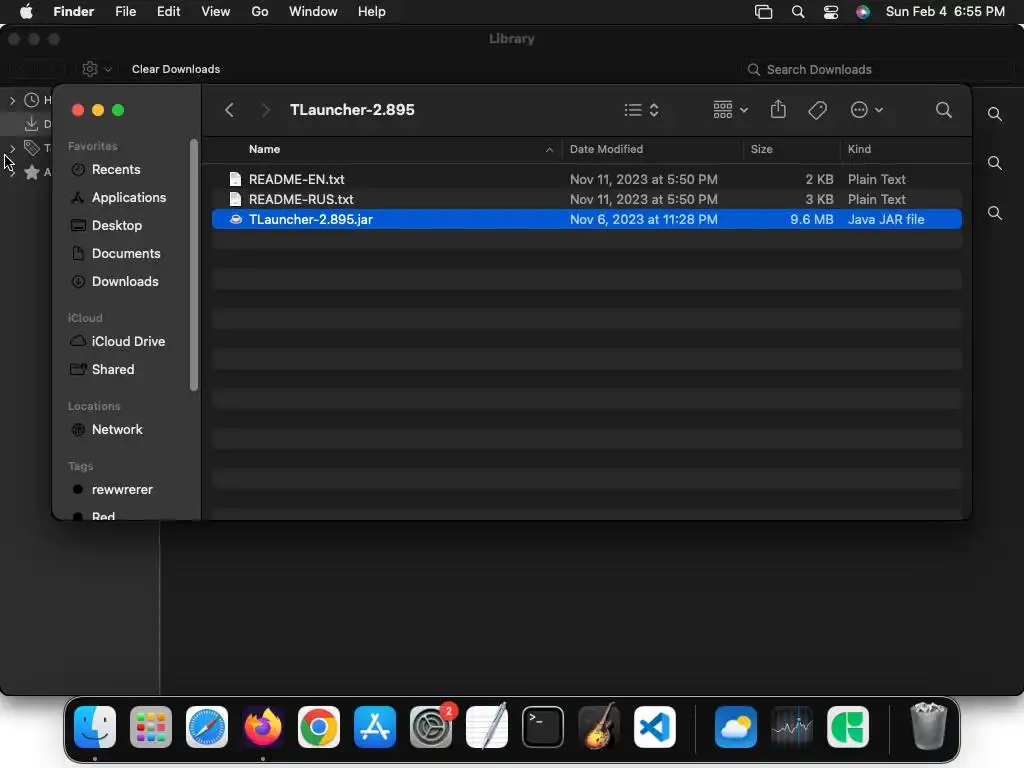Screen dimensions: 1024x768
Task: Open the File menu
Action: pyautogui.click(x=125, y=12)
